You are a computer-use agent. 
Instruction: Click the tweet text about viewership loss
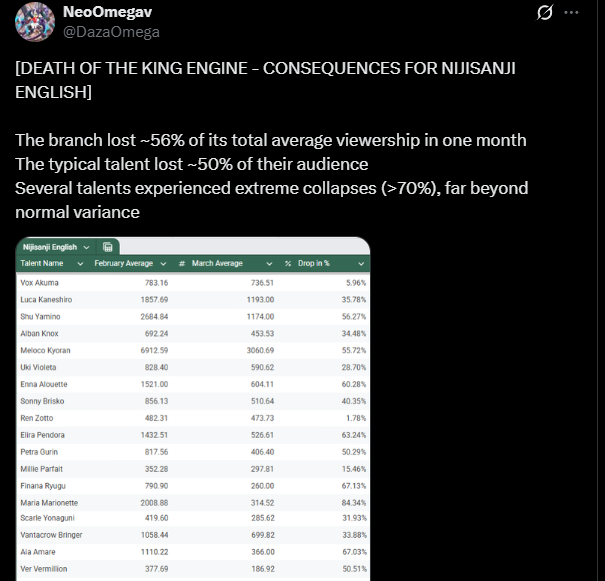(x=271, y=140)
